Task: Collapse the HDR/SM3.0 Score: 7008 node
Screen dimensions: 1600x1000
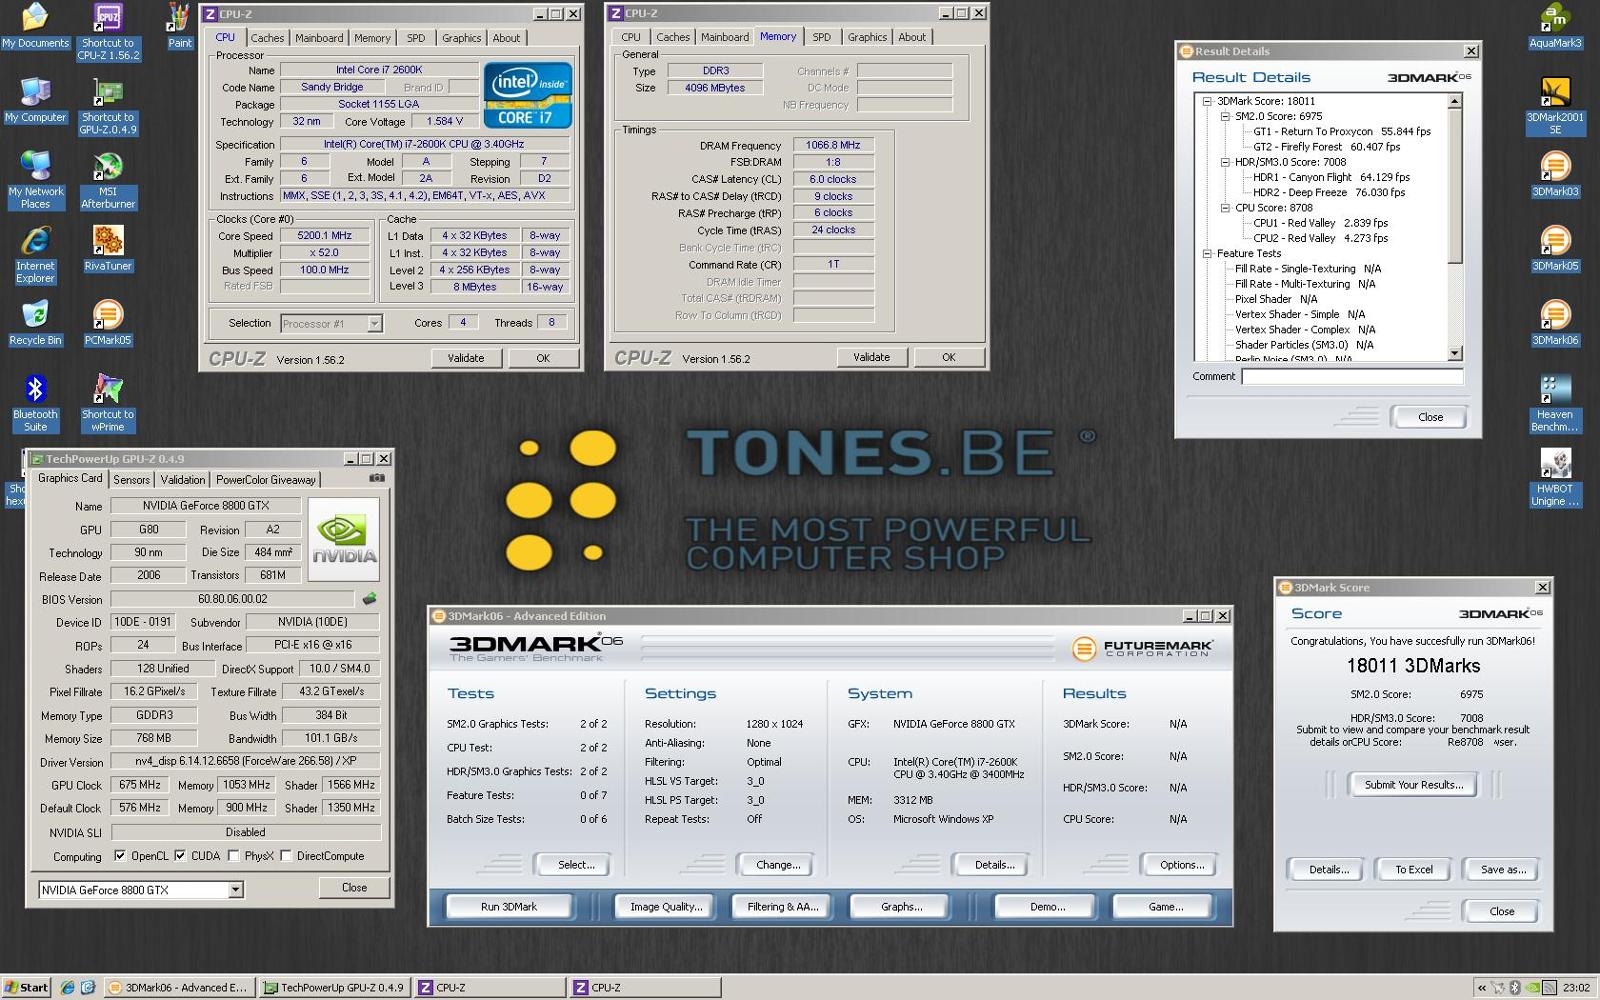Action: 1225,162
